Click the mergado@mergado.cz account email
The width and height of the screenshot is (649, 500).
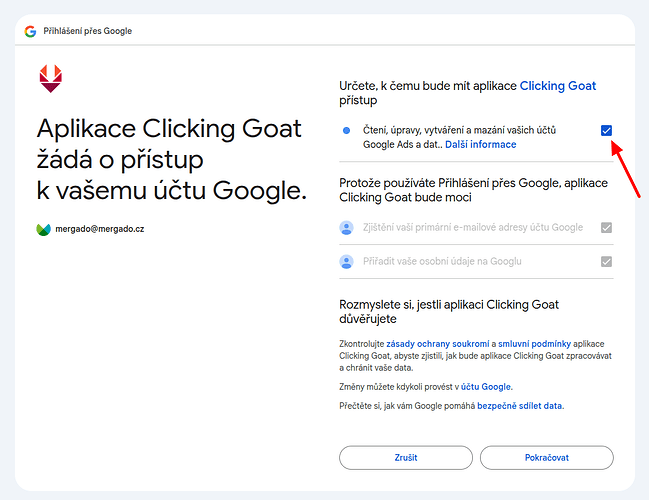pyautogui.click(x=100, y=229)
